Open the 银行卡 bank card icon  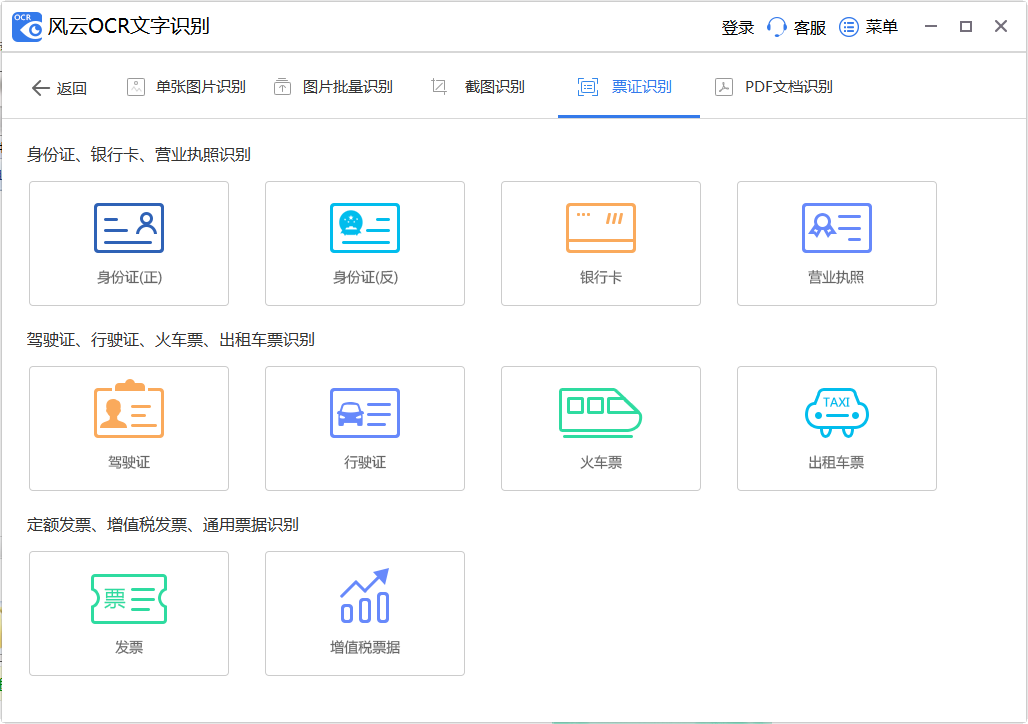point(601,228)
